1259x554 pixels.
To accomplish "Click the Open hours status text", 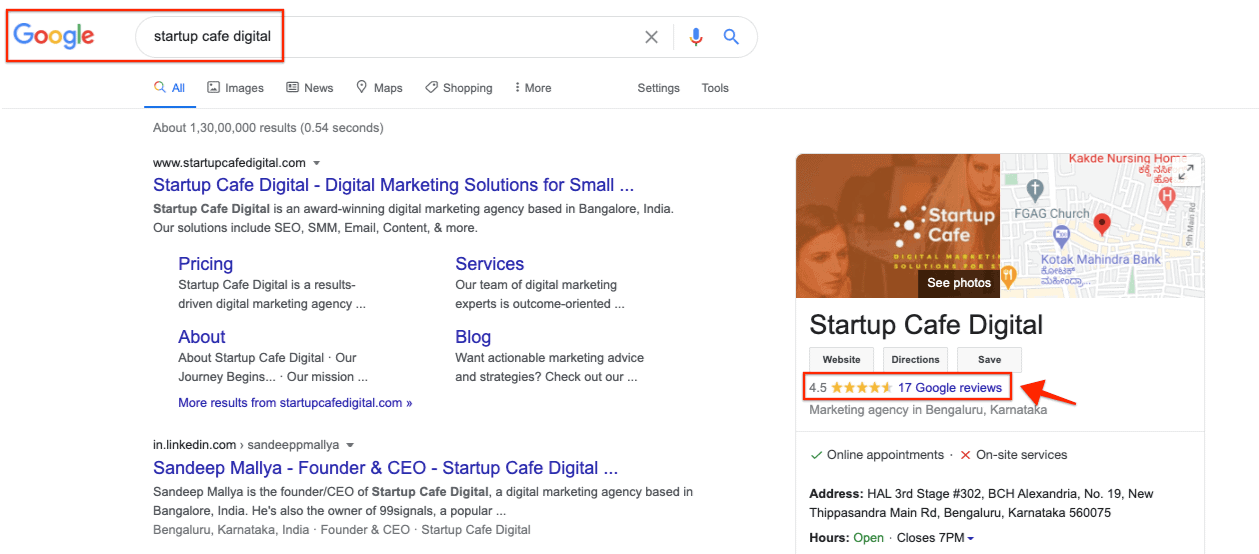I will click(869, 538).
